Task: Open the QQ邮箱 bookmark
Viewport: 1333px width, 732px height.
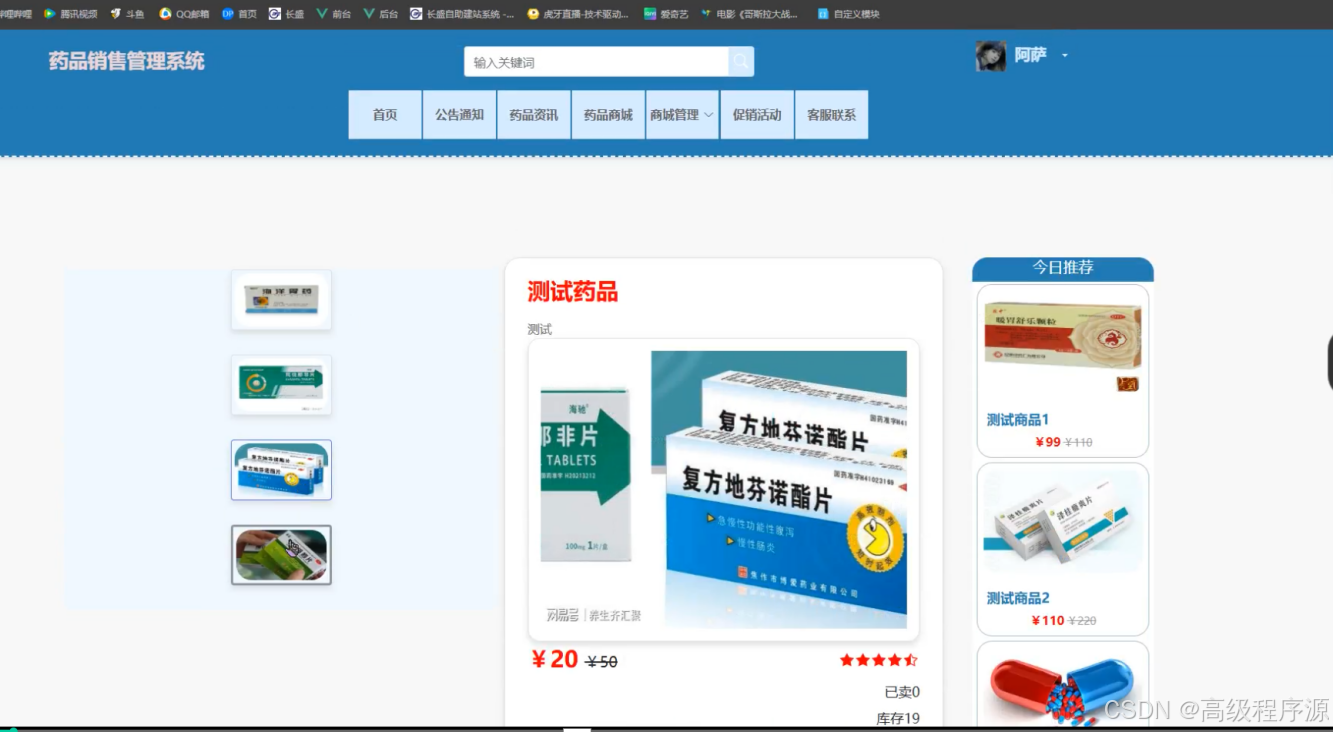Action: 184,14
